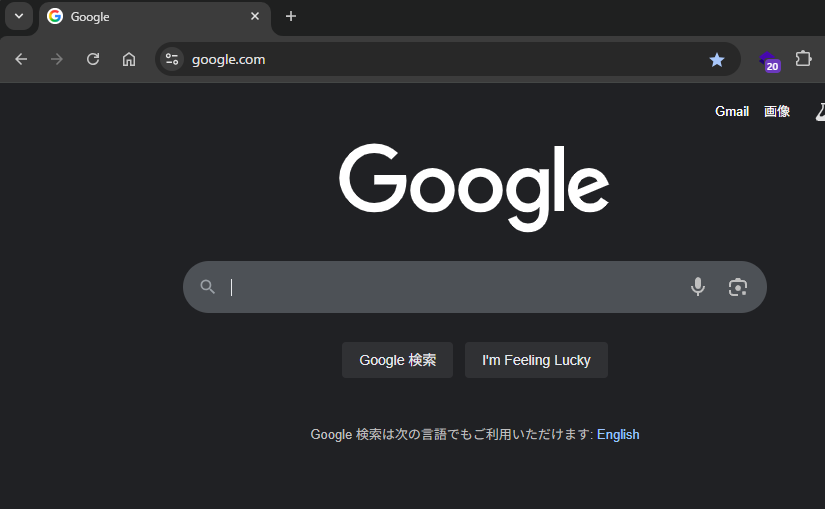Switch language to English link
Viewport: 825px width, 509px height.
[x=618, y=434]
